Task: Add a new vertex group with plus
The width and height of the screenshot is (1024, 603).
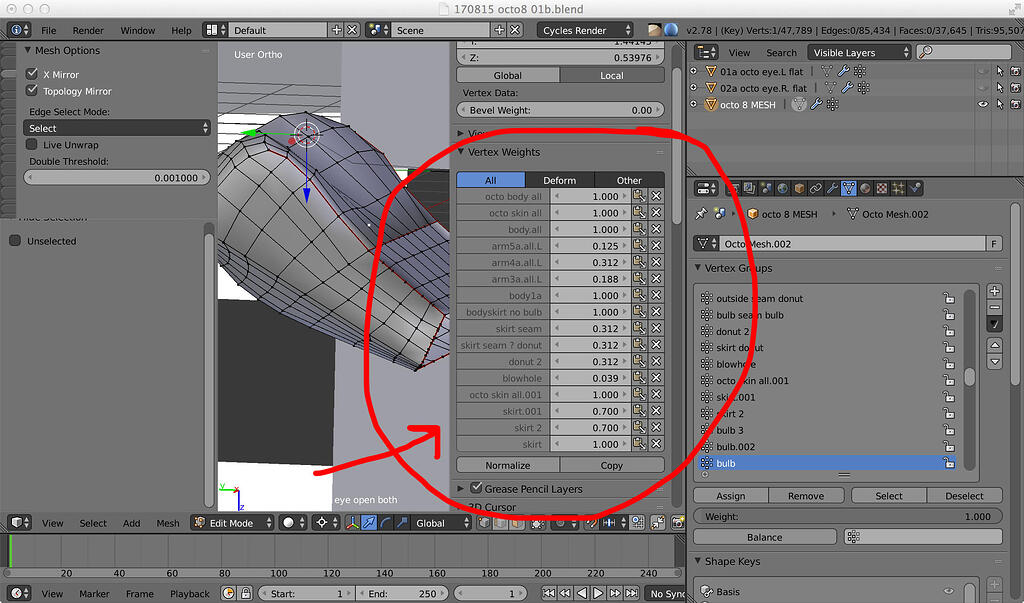Action: tap(995, 291)
